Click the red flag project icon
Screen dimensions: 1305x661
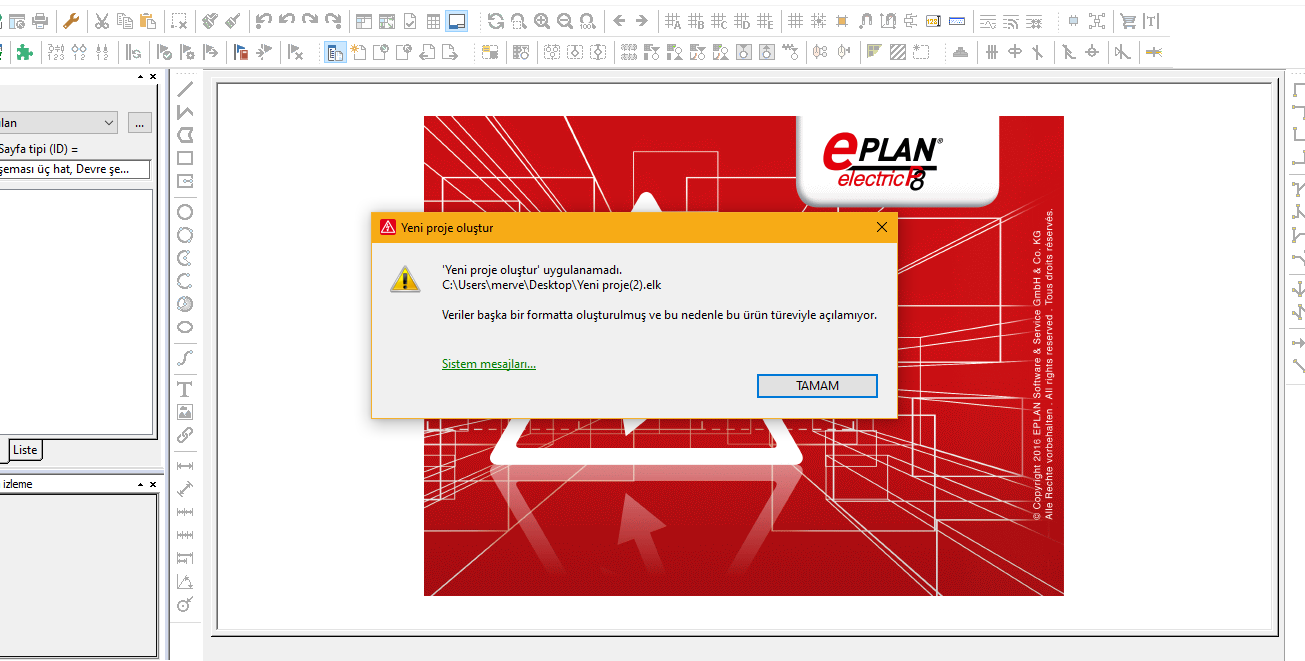point(241,52)
